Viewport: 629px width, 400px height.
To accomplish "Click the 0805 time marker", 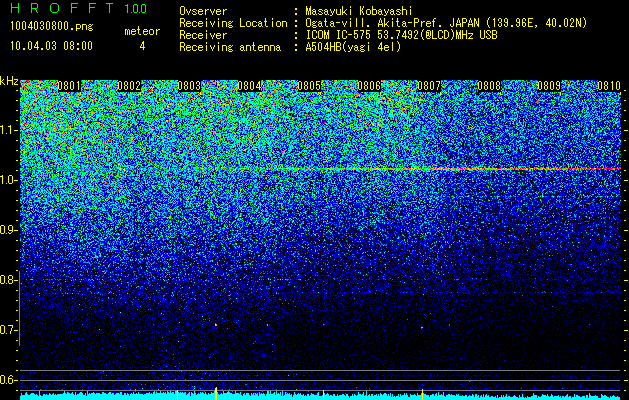I will click(309, 86).
